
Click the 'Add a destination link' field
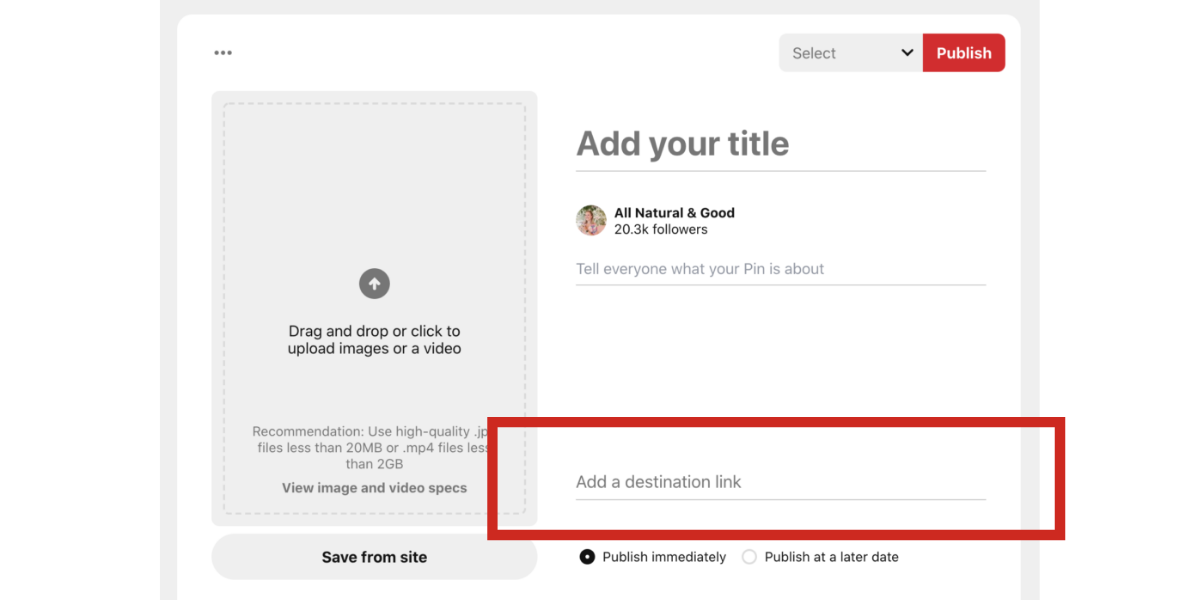click(x=780, y=482)
